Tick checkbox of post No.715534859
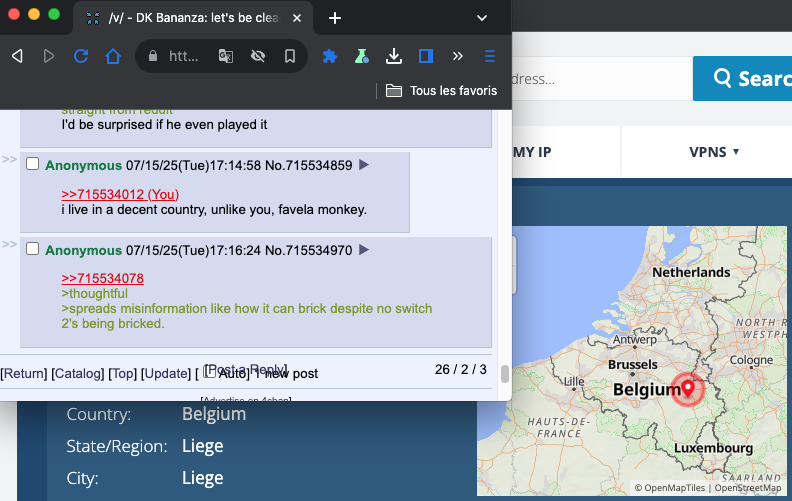The image size is (792, 501). point(32,164)
